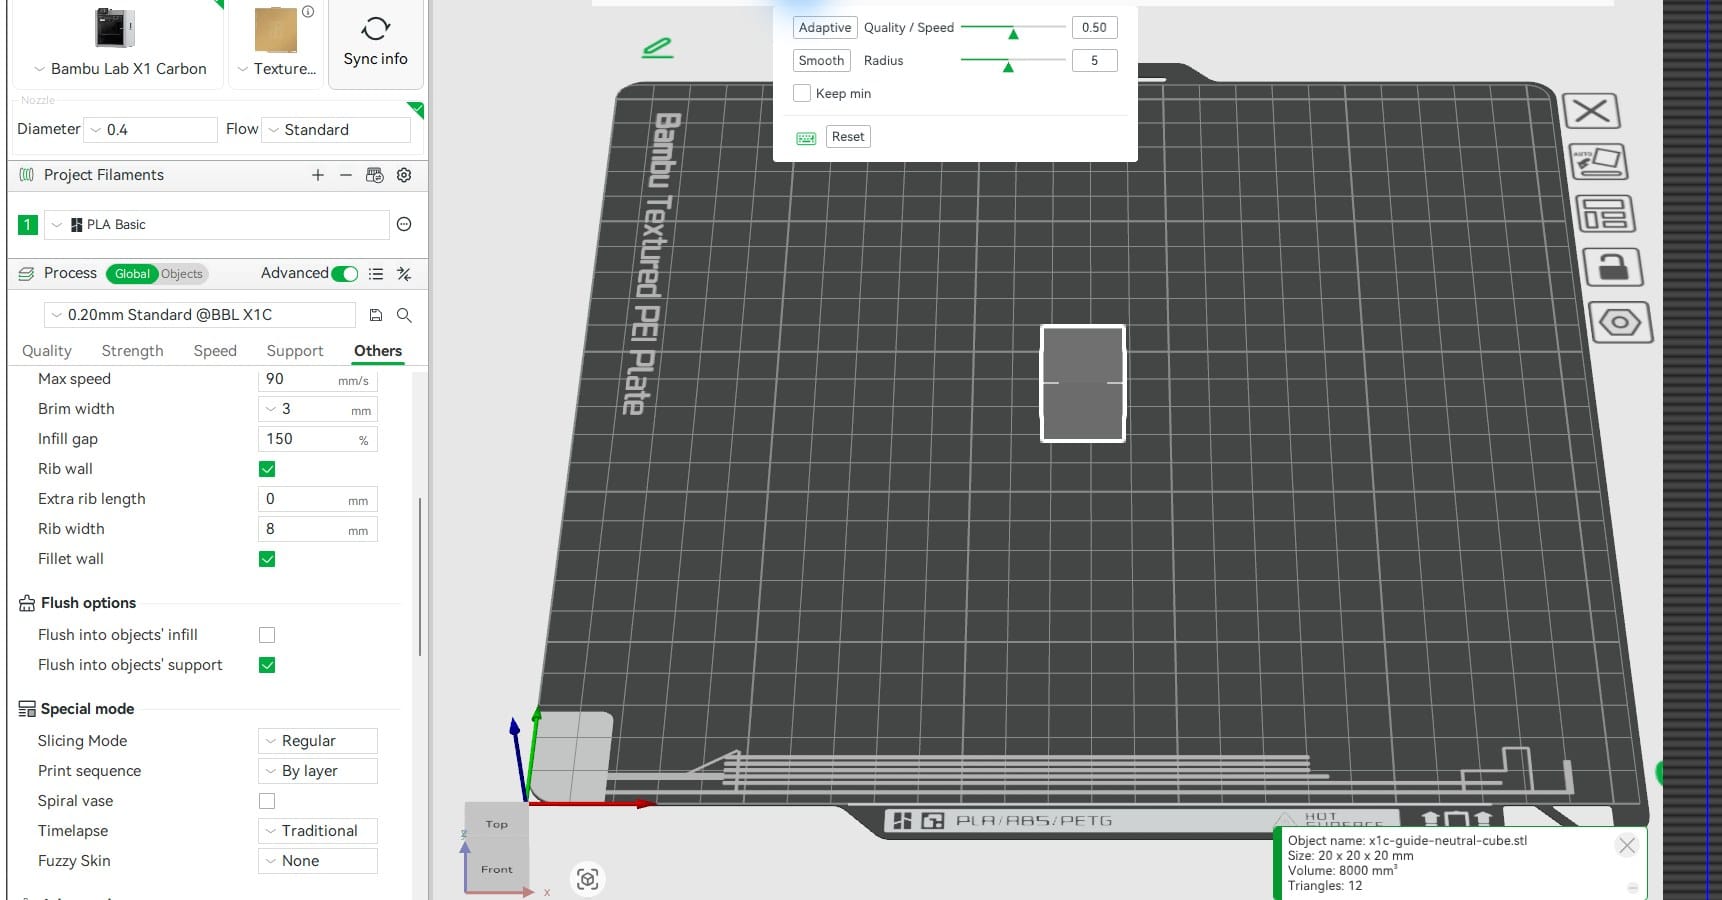Click the AMS filament sync icon
The width and height of the screenshot is (1722, 900).
tap(375, 175)
